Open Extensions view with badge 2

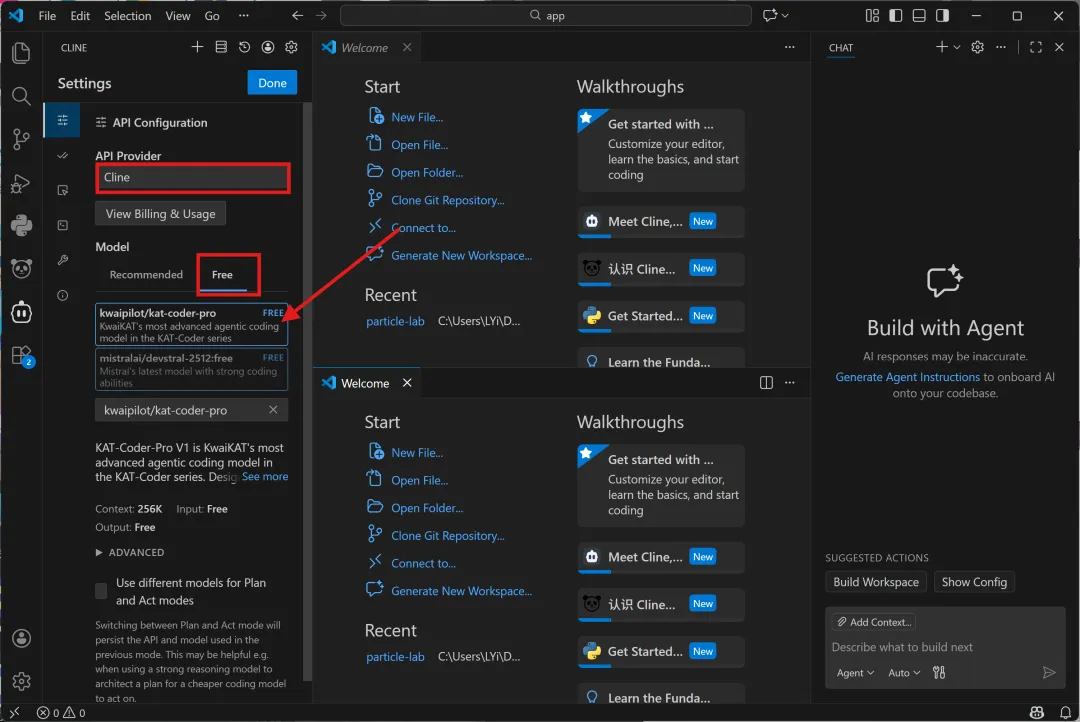tap(21, 355)
